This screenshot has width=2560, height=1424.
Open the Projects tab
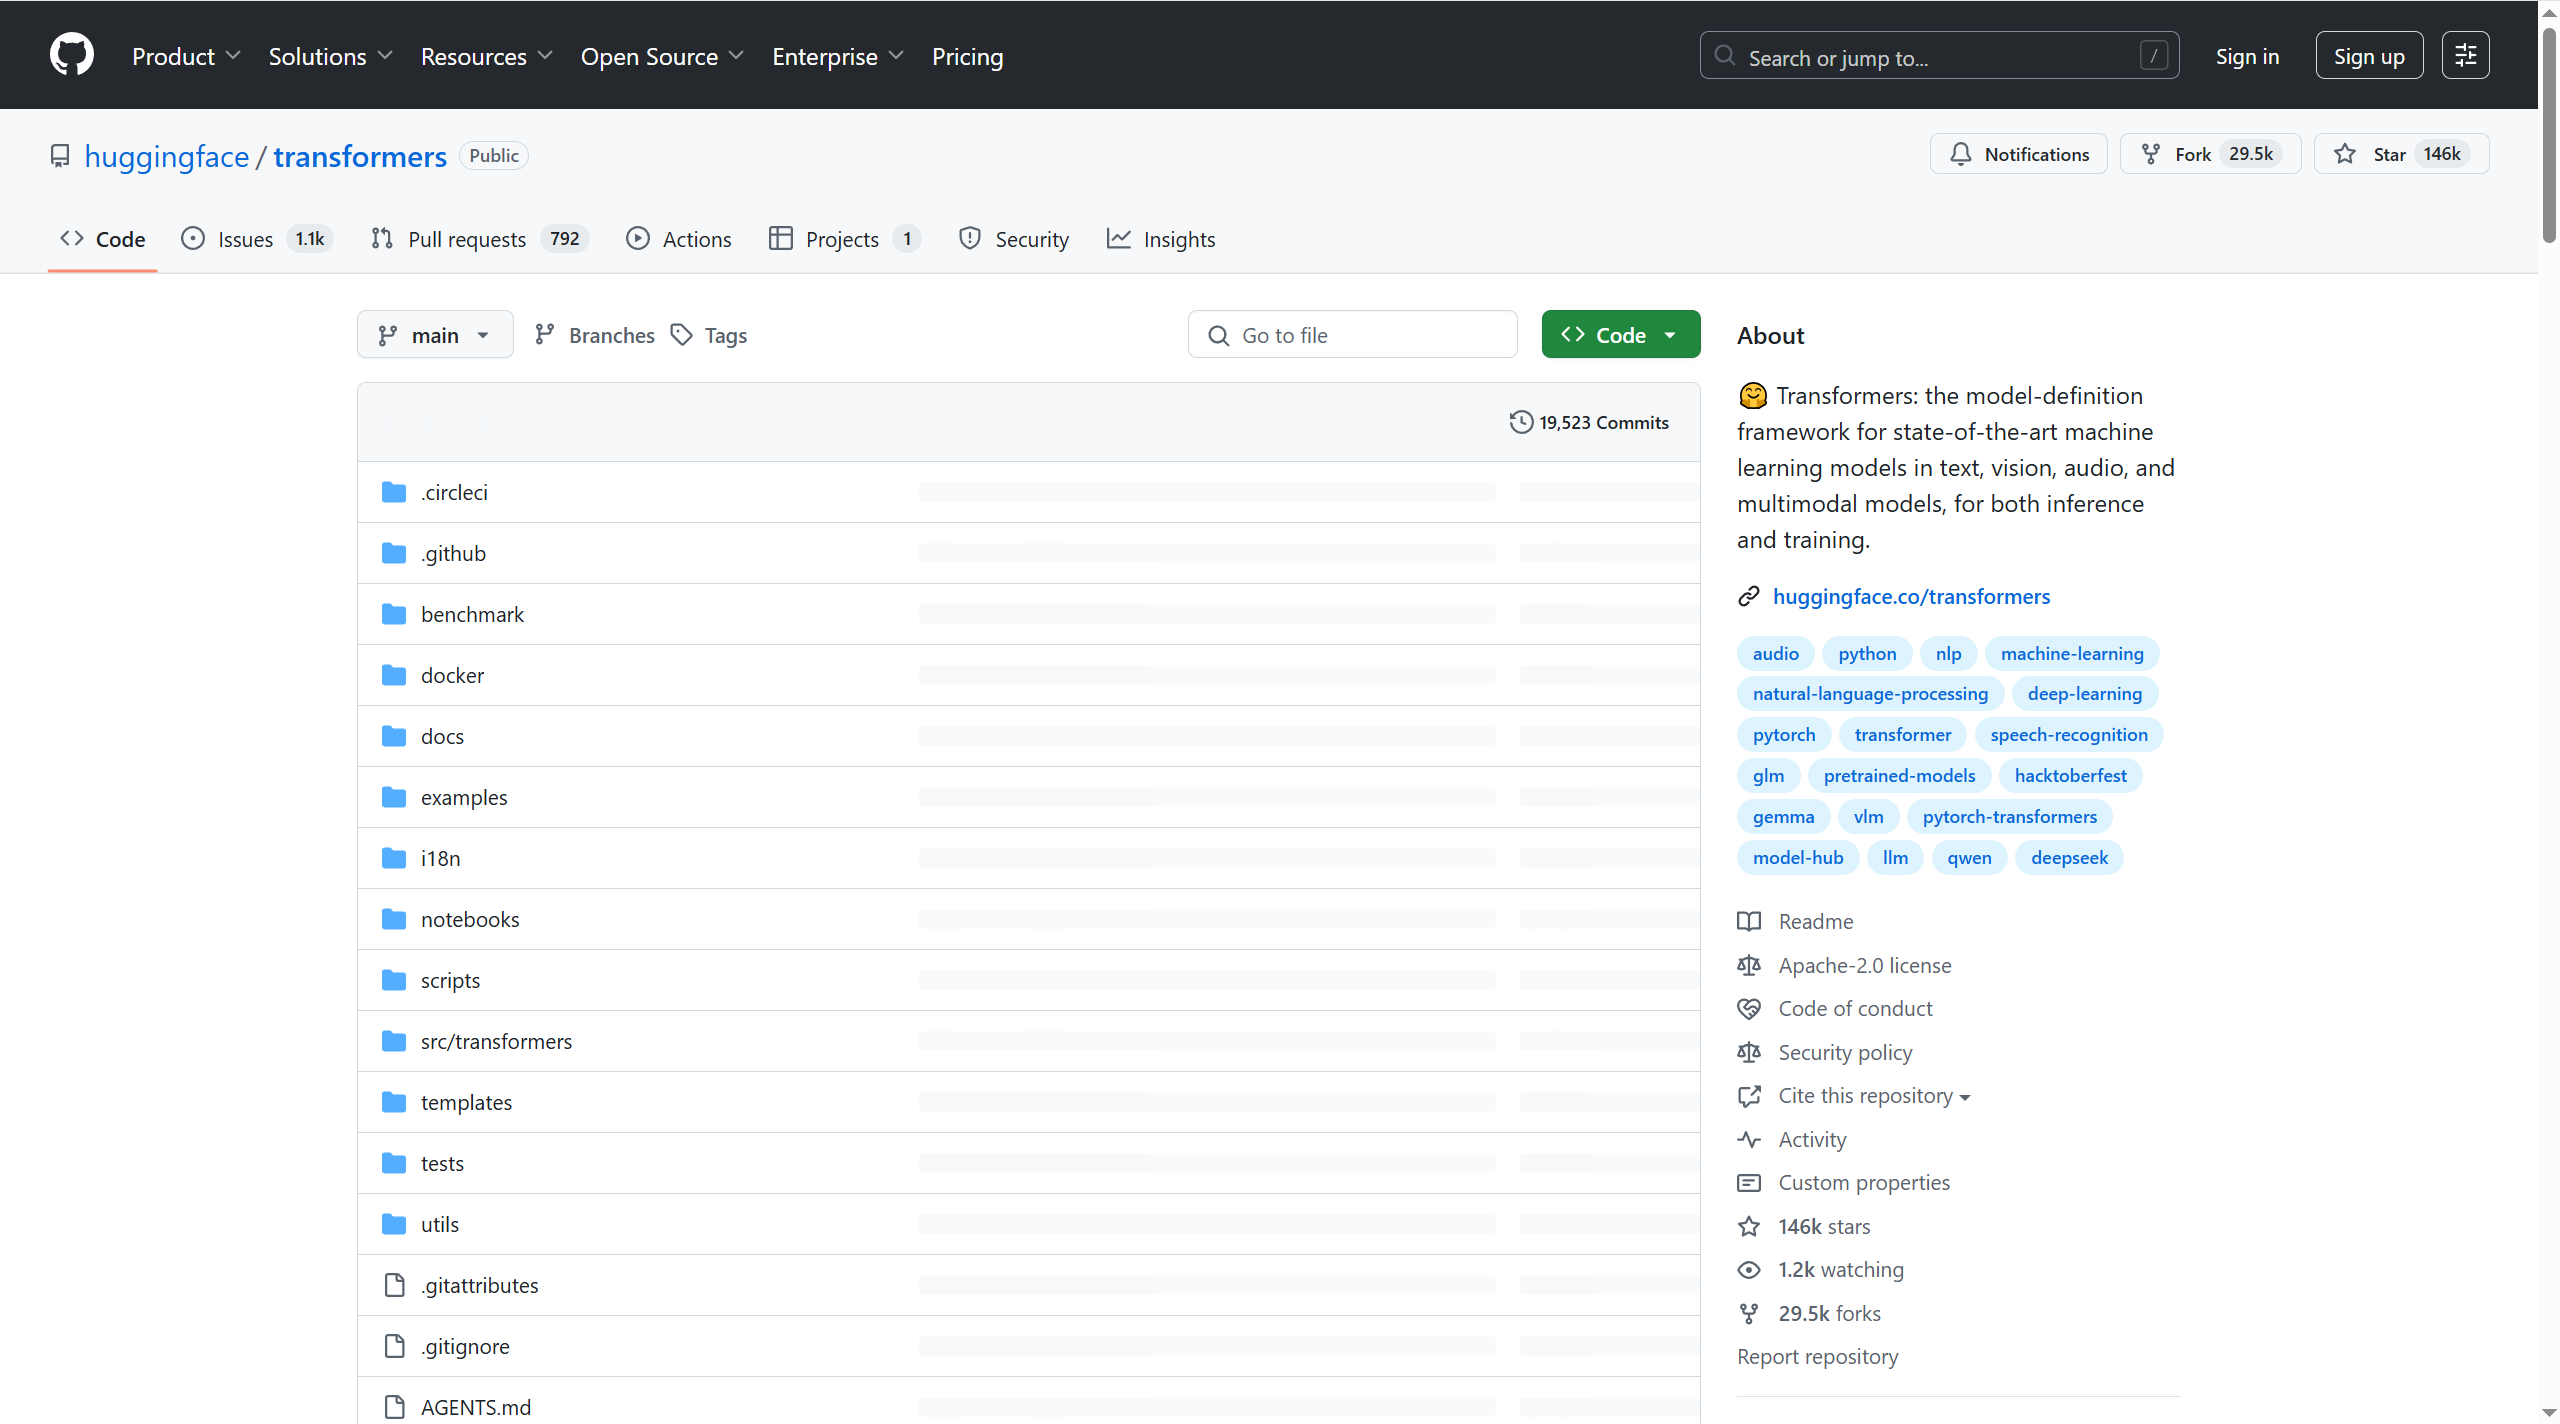click(845, 239)
